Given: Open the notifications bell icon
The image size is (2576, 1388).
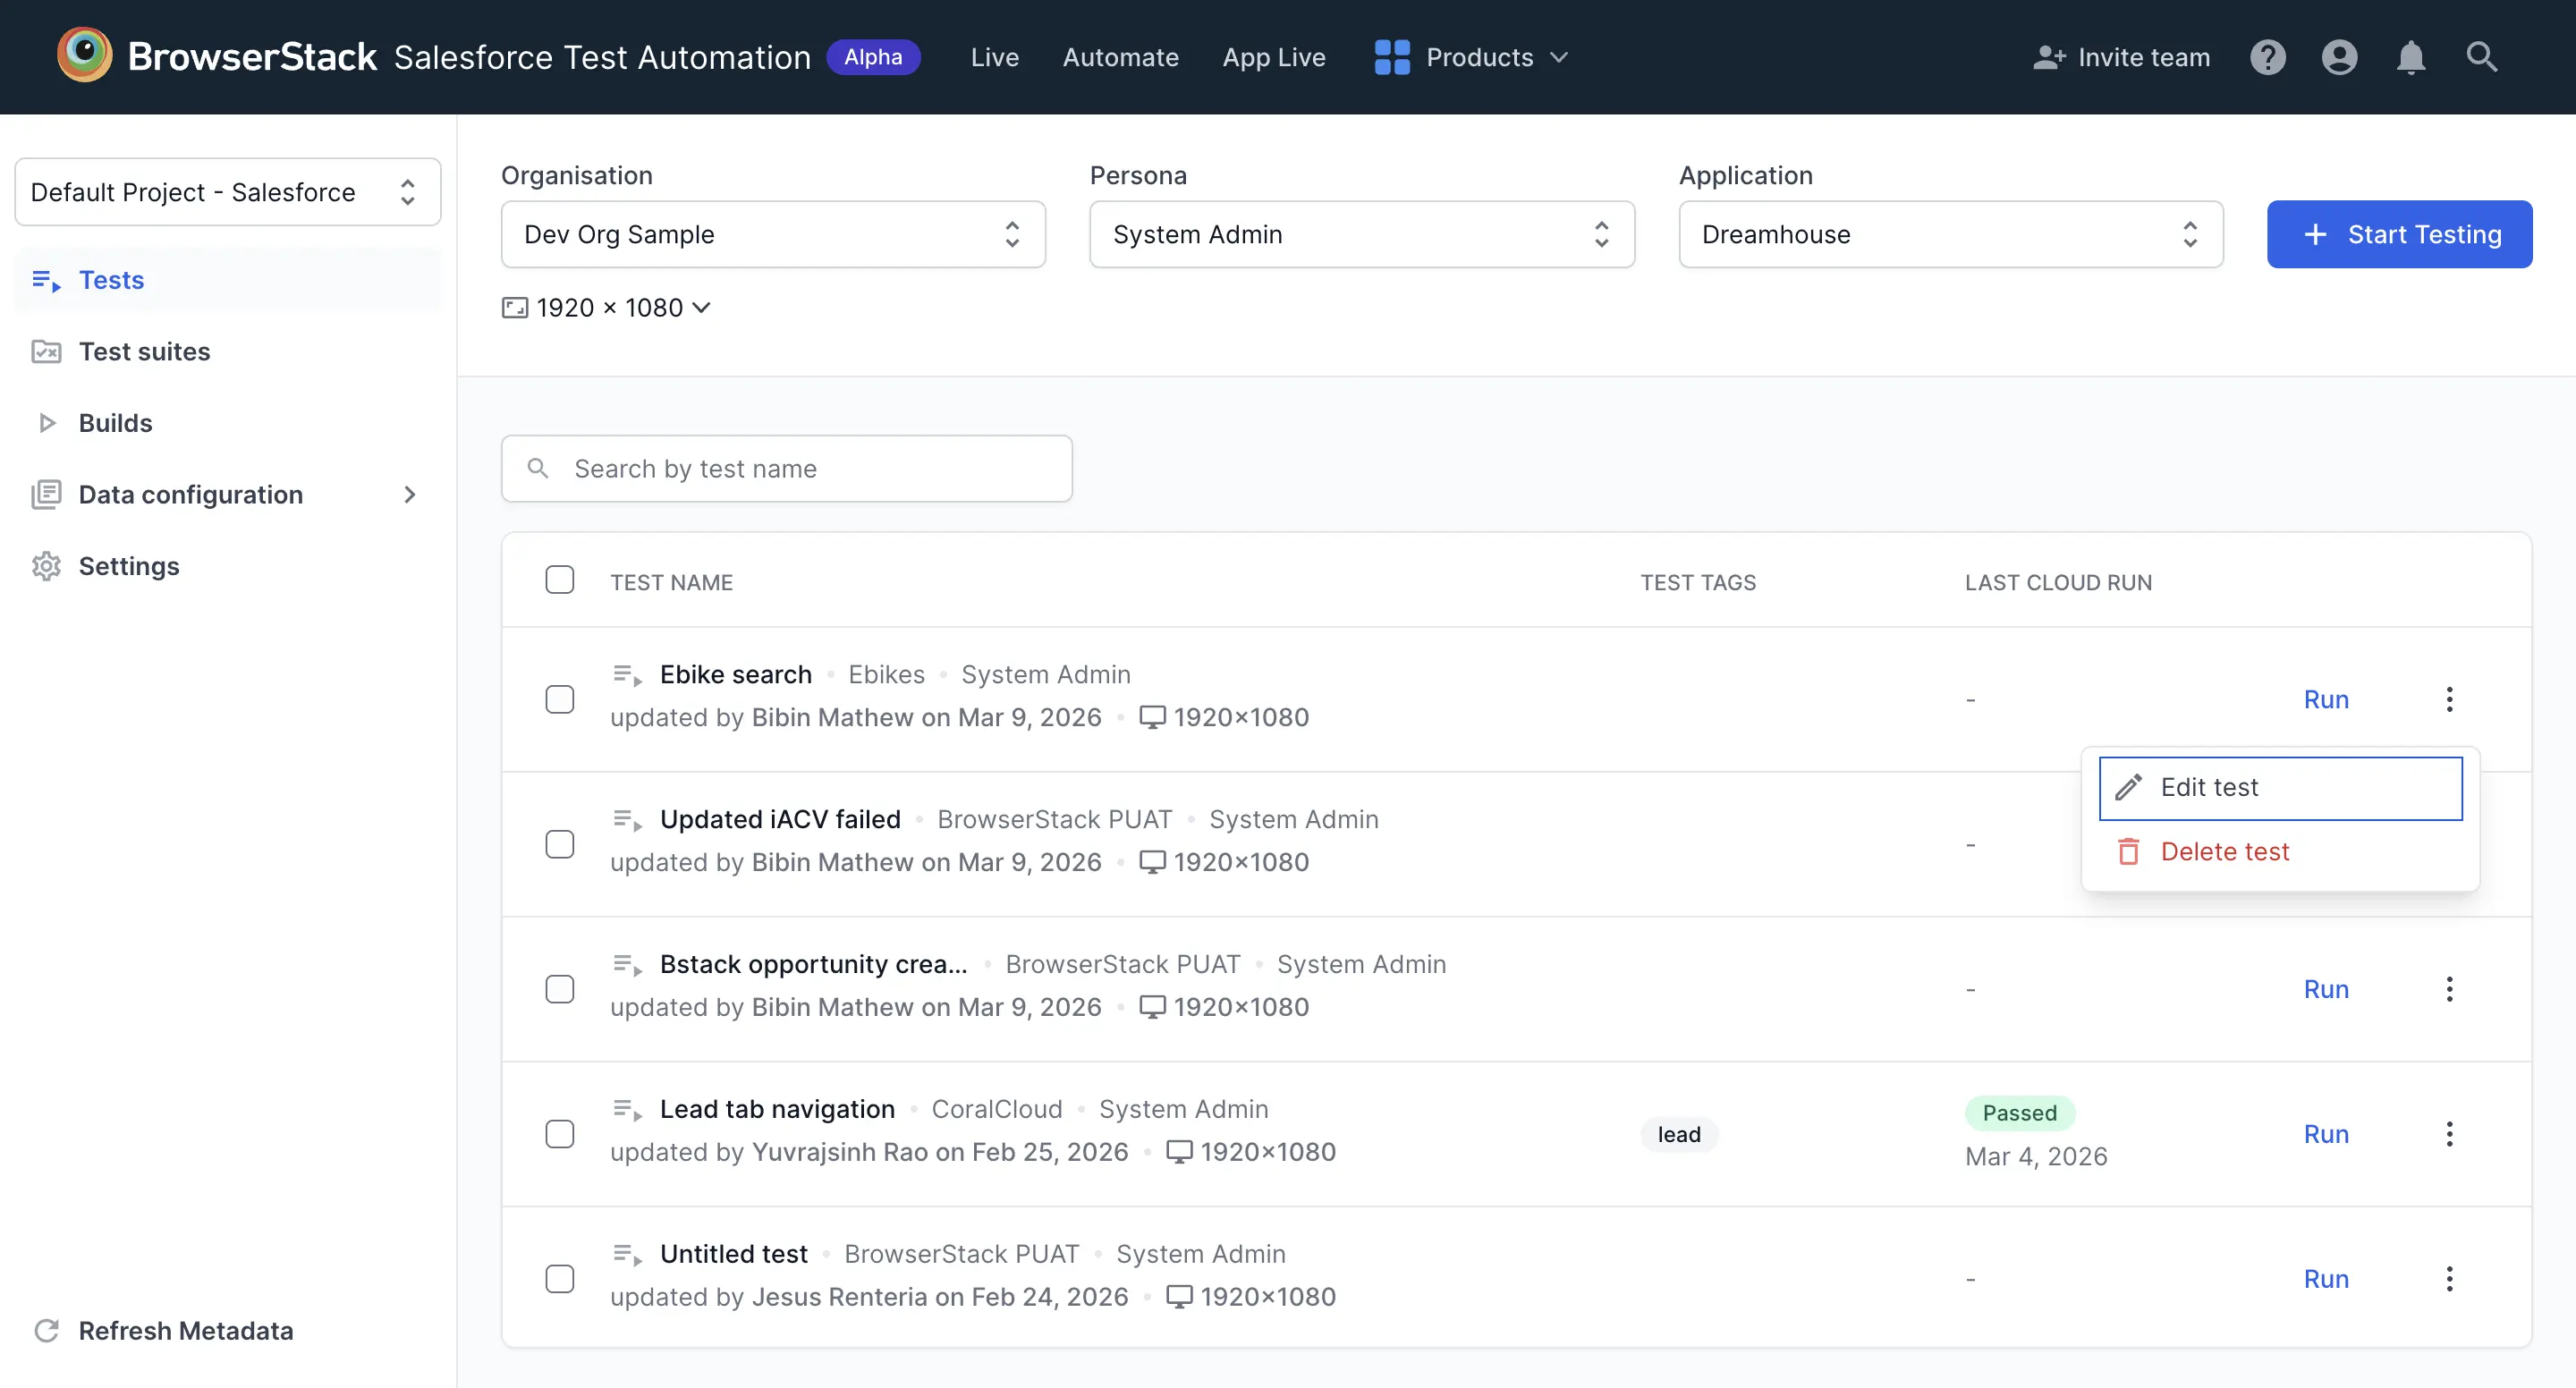Looking at the screenshot, I should [2411, 57].
